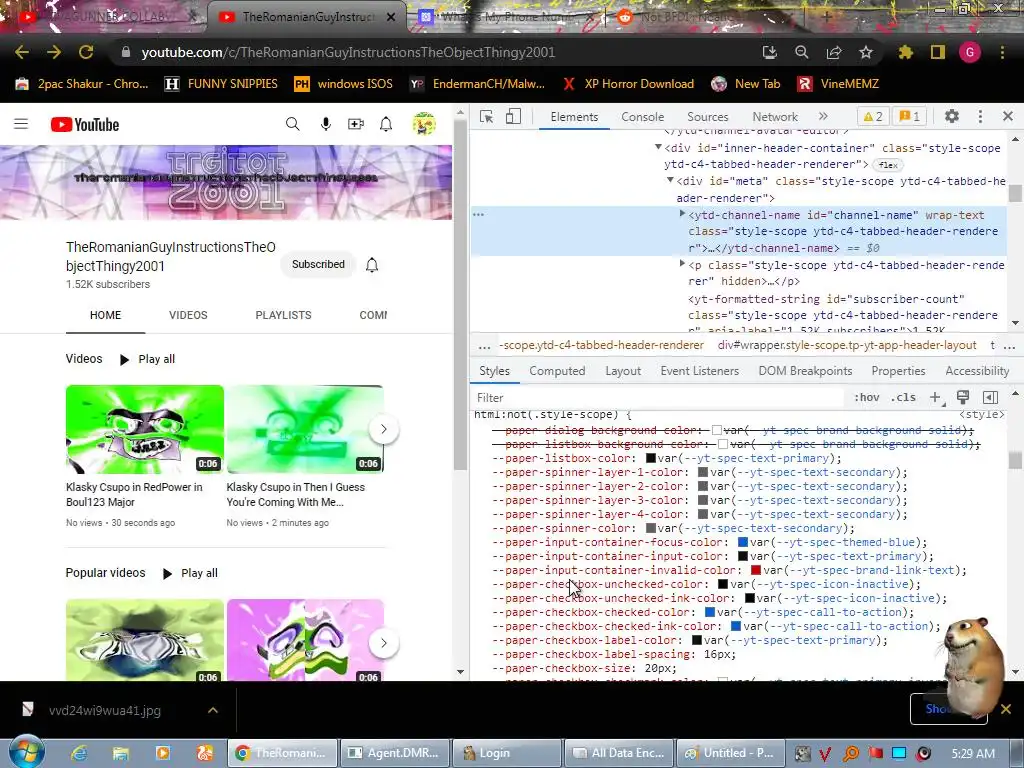Viewport: 1024px width, 768px height.
Task: Open the XP Horror Download bookmark
Action: pos(628,84)
